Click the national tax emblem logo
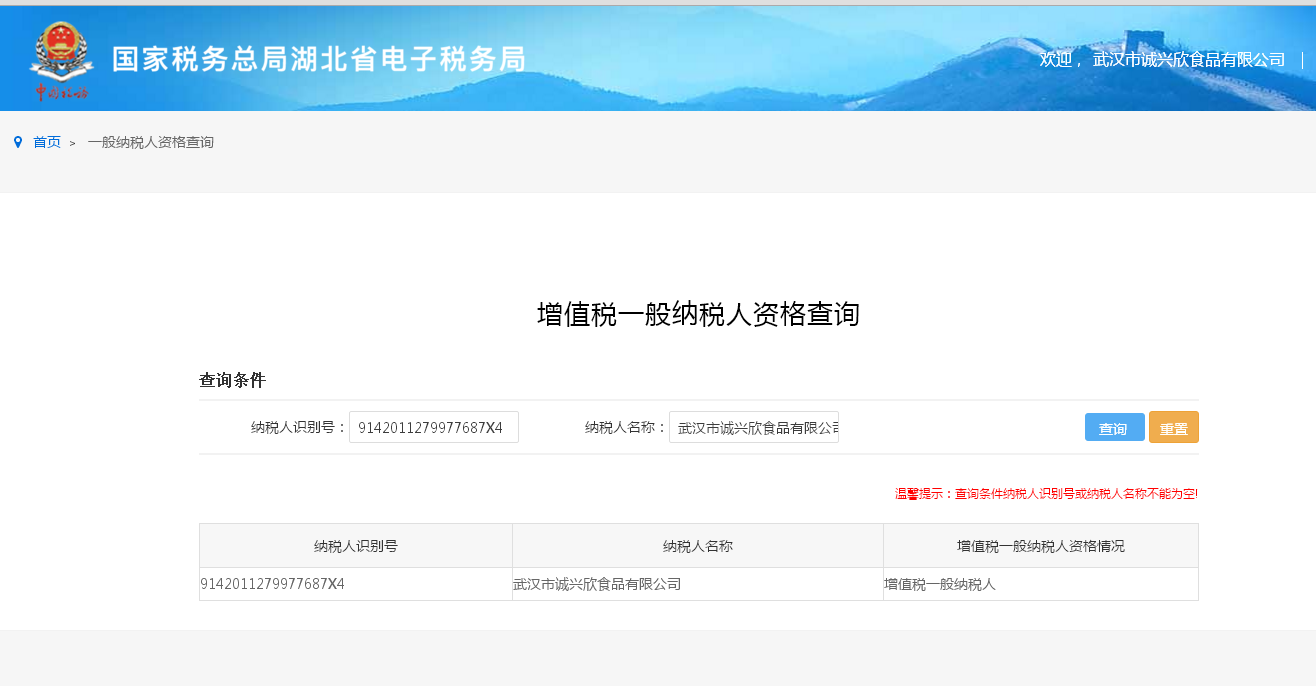Image resolution: width=1316 pixels, height=686 pixels. coord(61,60)
